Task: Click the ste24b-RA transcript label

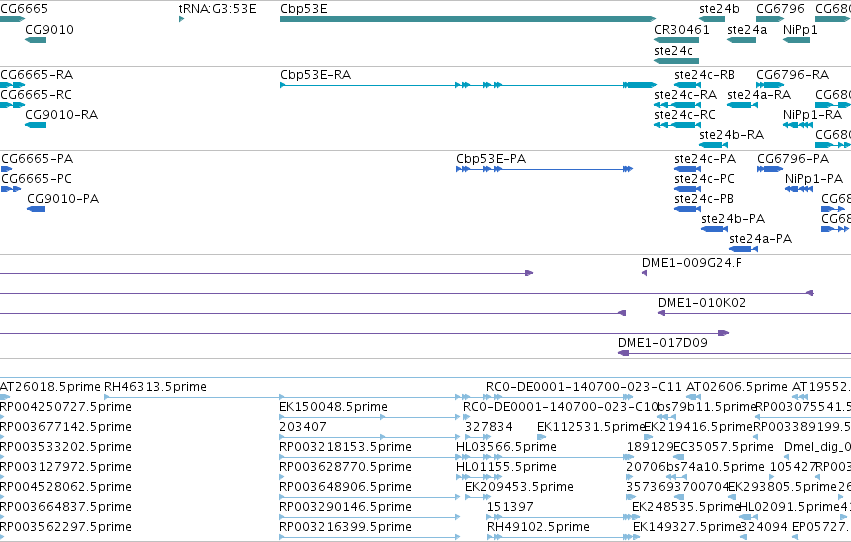Action: 732,135
